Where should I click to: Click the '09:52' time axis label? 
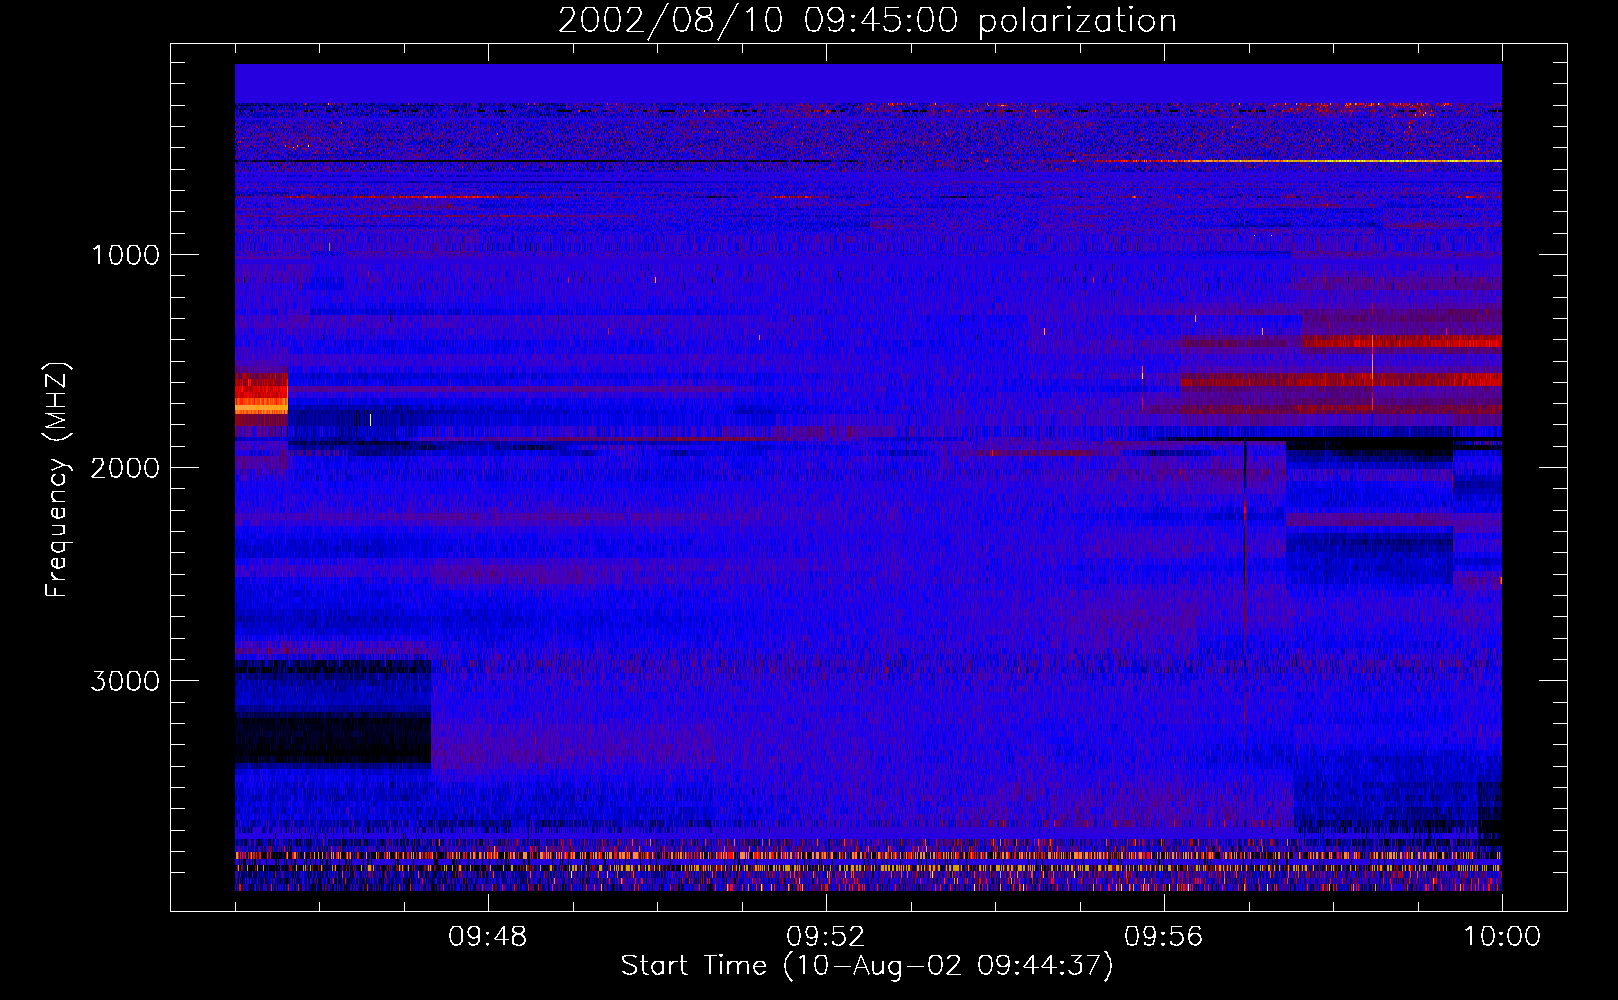[825, 937]
